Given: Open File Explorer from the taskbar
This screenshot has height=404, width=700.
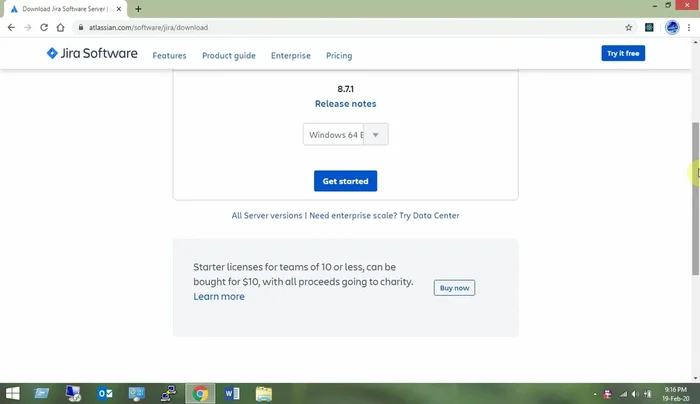Looking at the screenshot, I should [x=263, y=394].
